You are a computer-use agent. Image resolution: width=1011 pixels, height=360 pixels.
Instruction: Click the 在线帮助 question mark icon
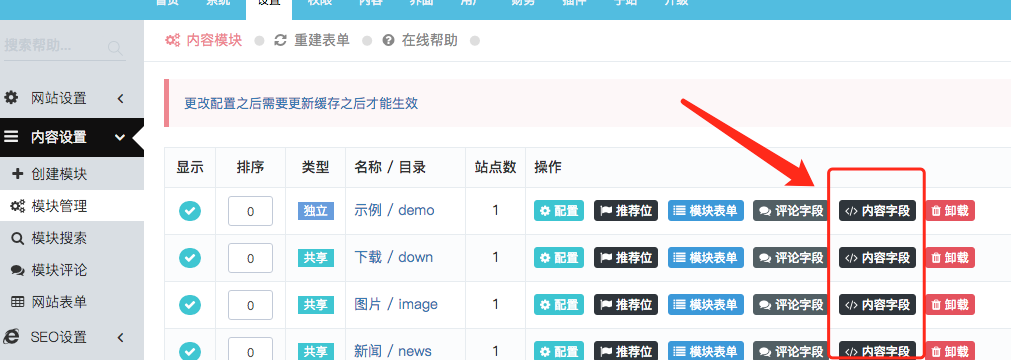pos(388,41)
